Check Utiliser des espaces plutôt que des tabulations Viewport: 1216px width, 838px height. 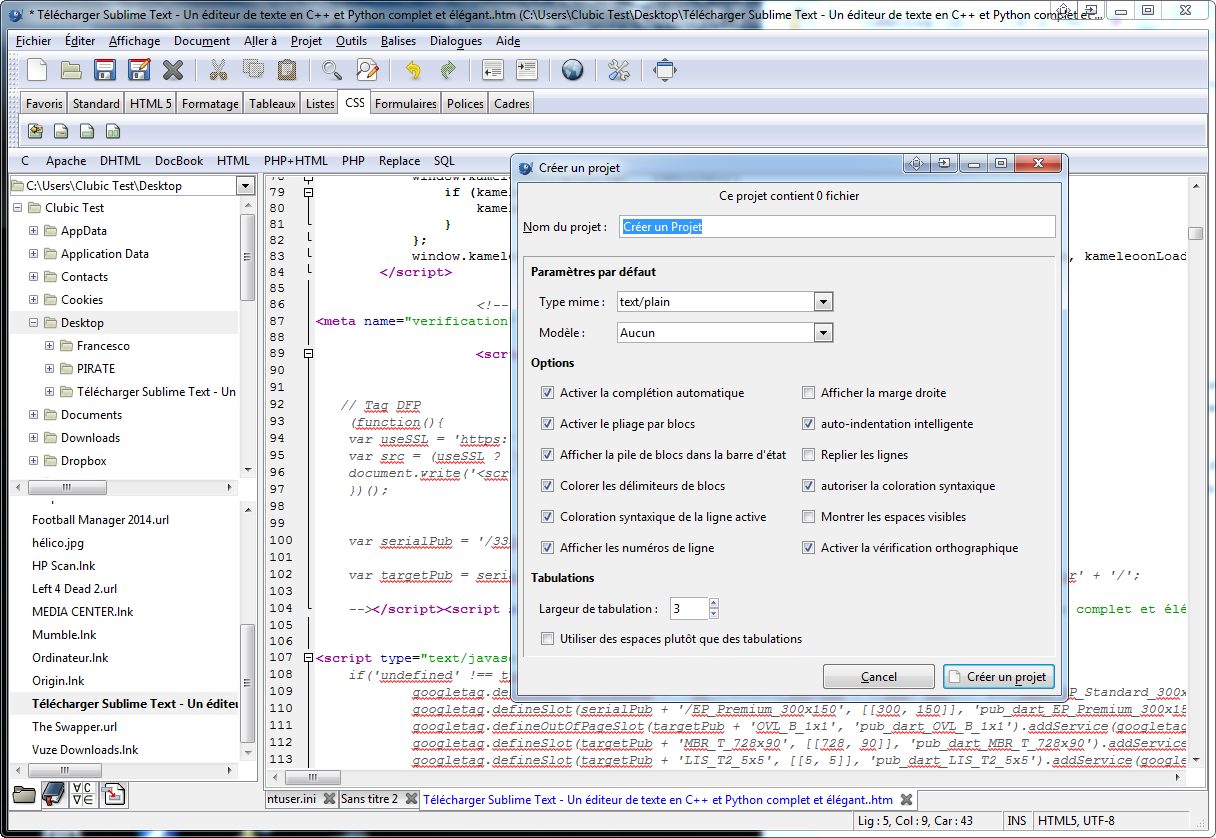click(547, 639)
